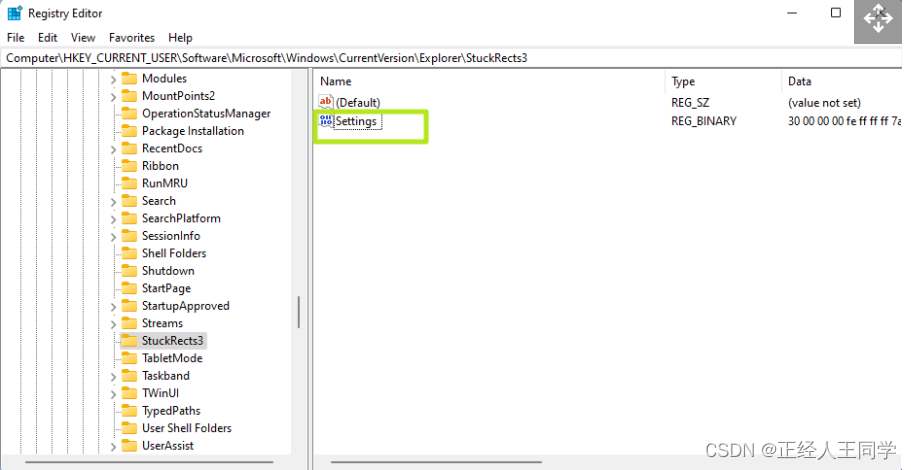Select the StuckRects3 key label

pos(173,340)
